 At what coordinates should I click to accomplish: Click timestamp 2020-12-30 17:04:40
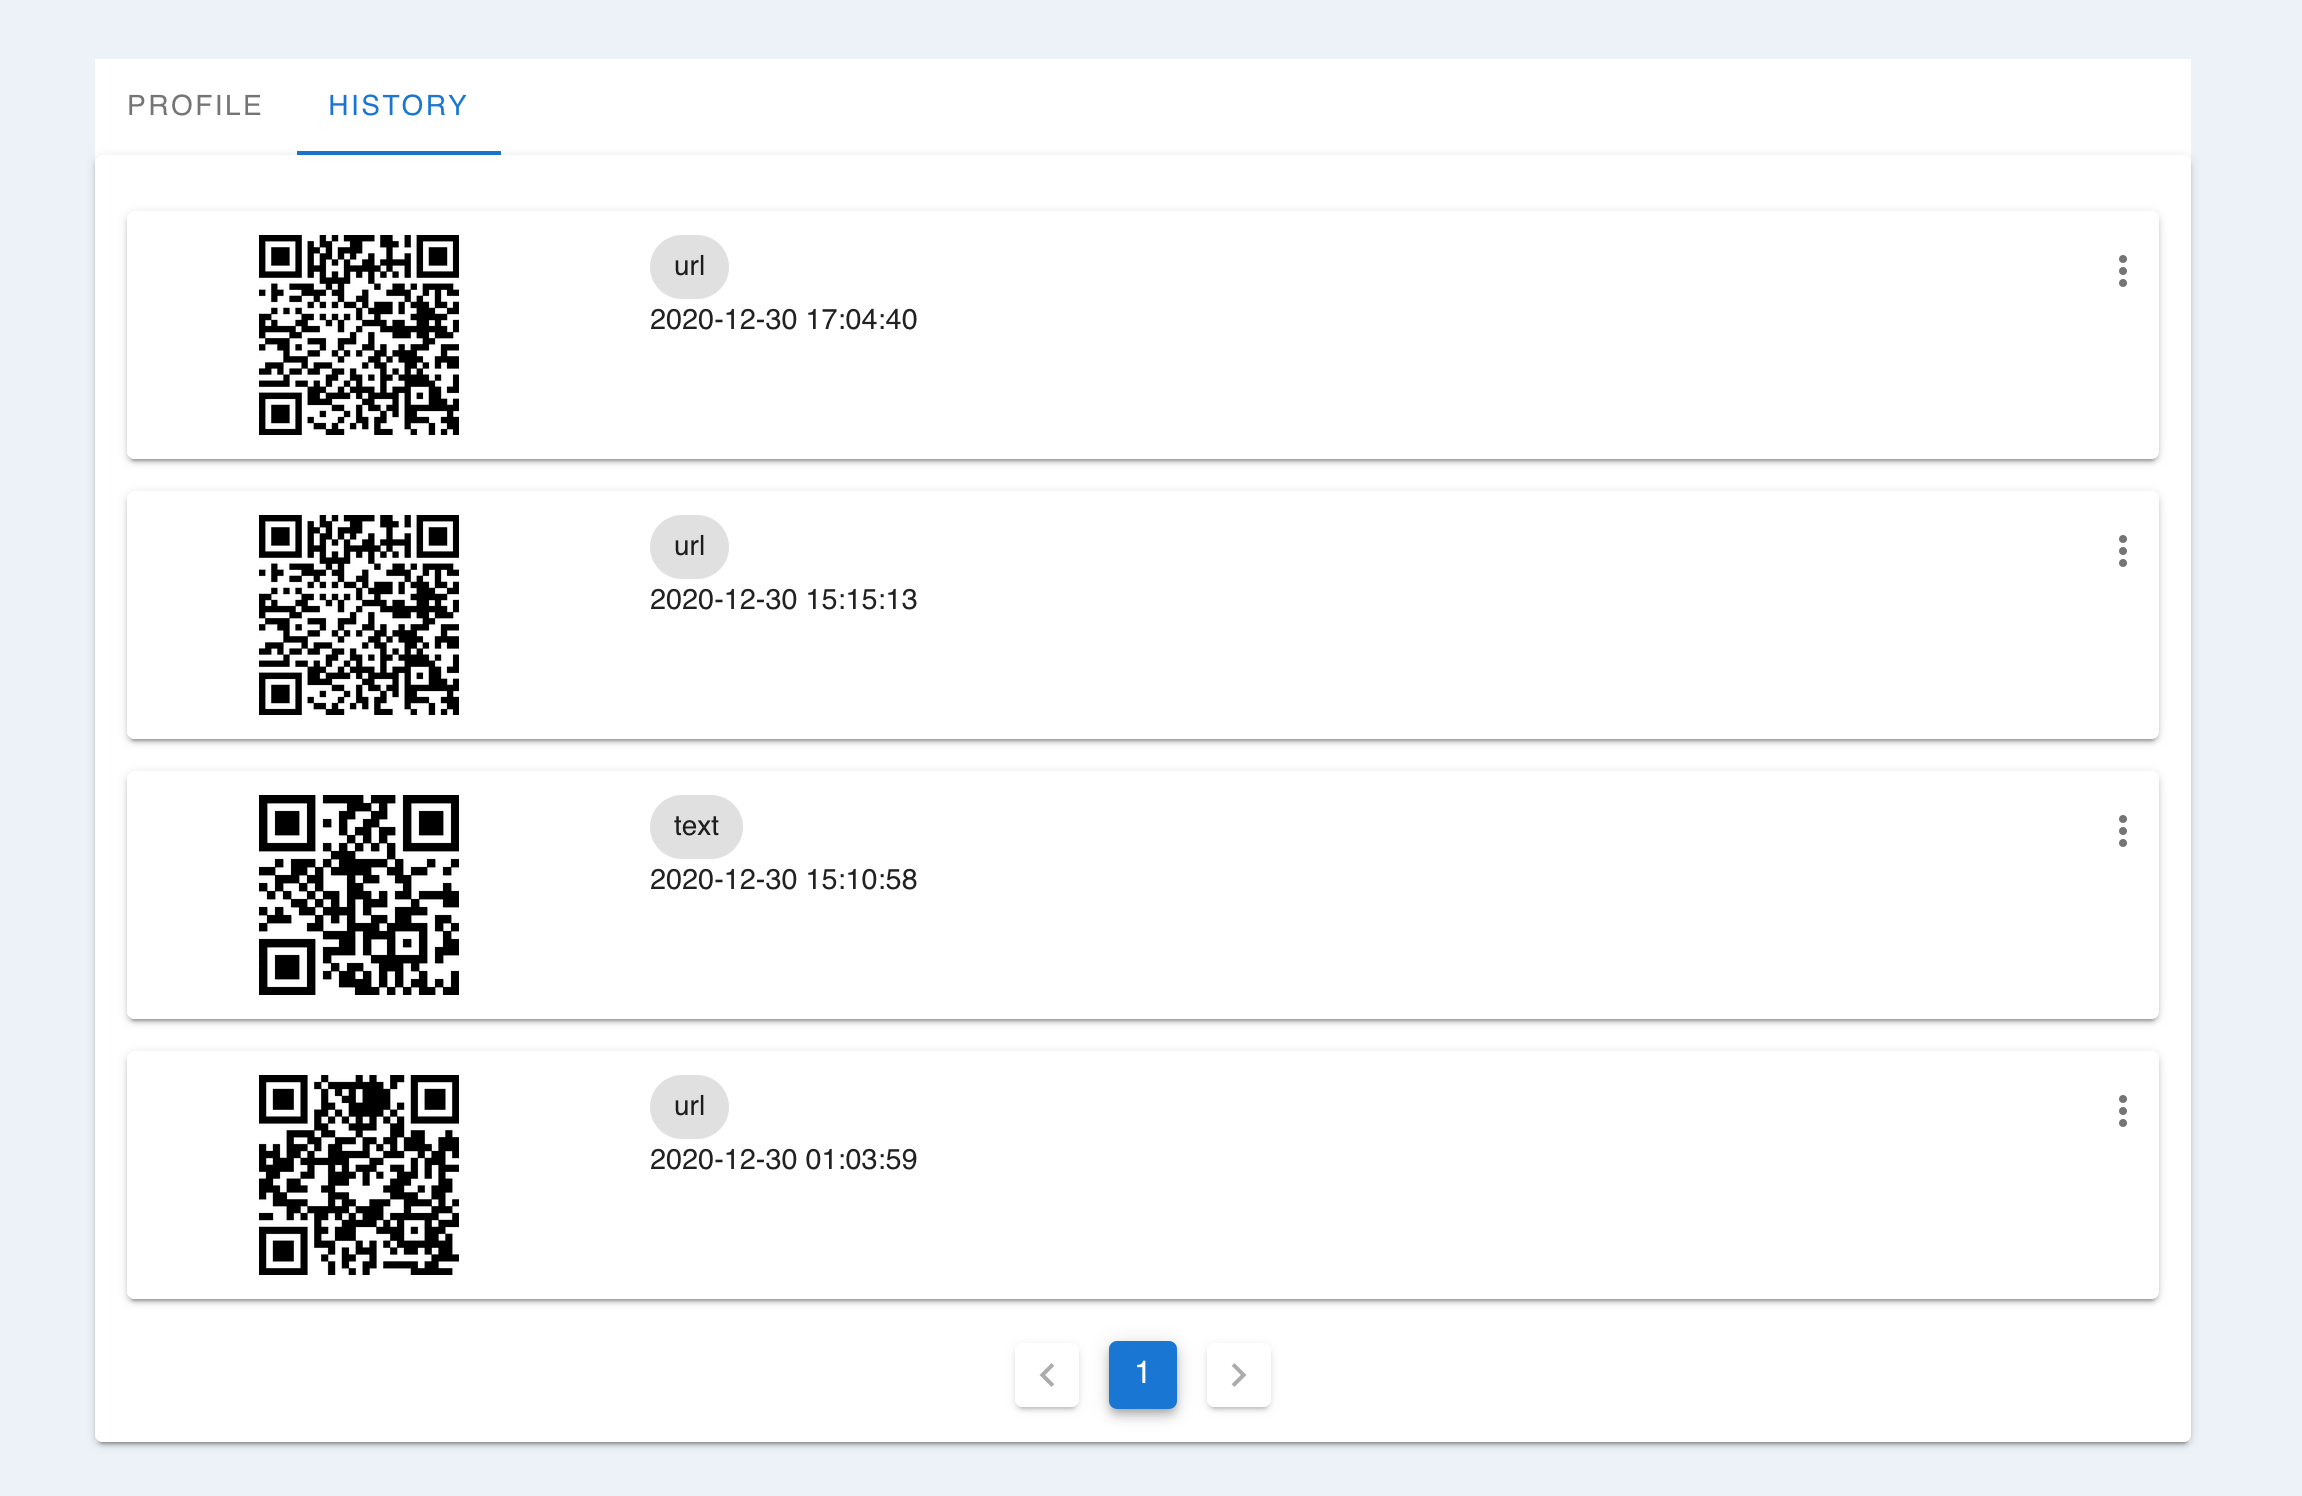[783, 320]
